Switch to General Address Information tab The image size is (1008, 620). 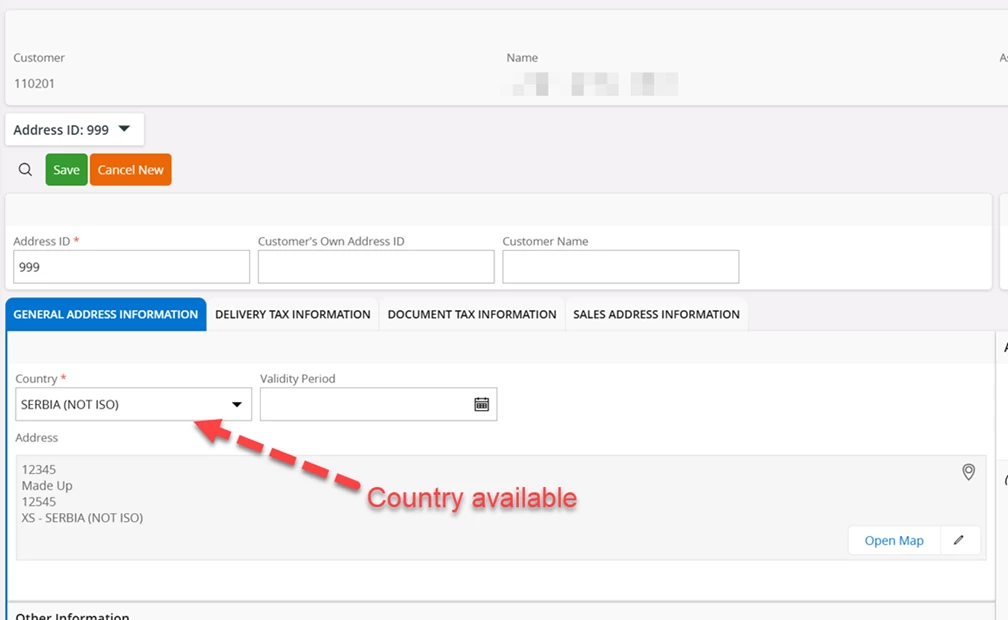pyautogui.click(x=105, y=314)
